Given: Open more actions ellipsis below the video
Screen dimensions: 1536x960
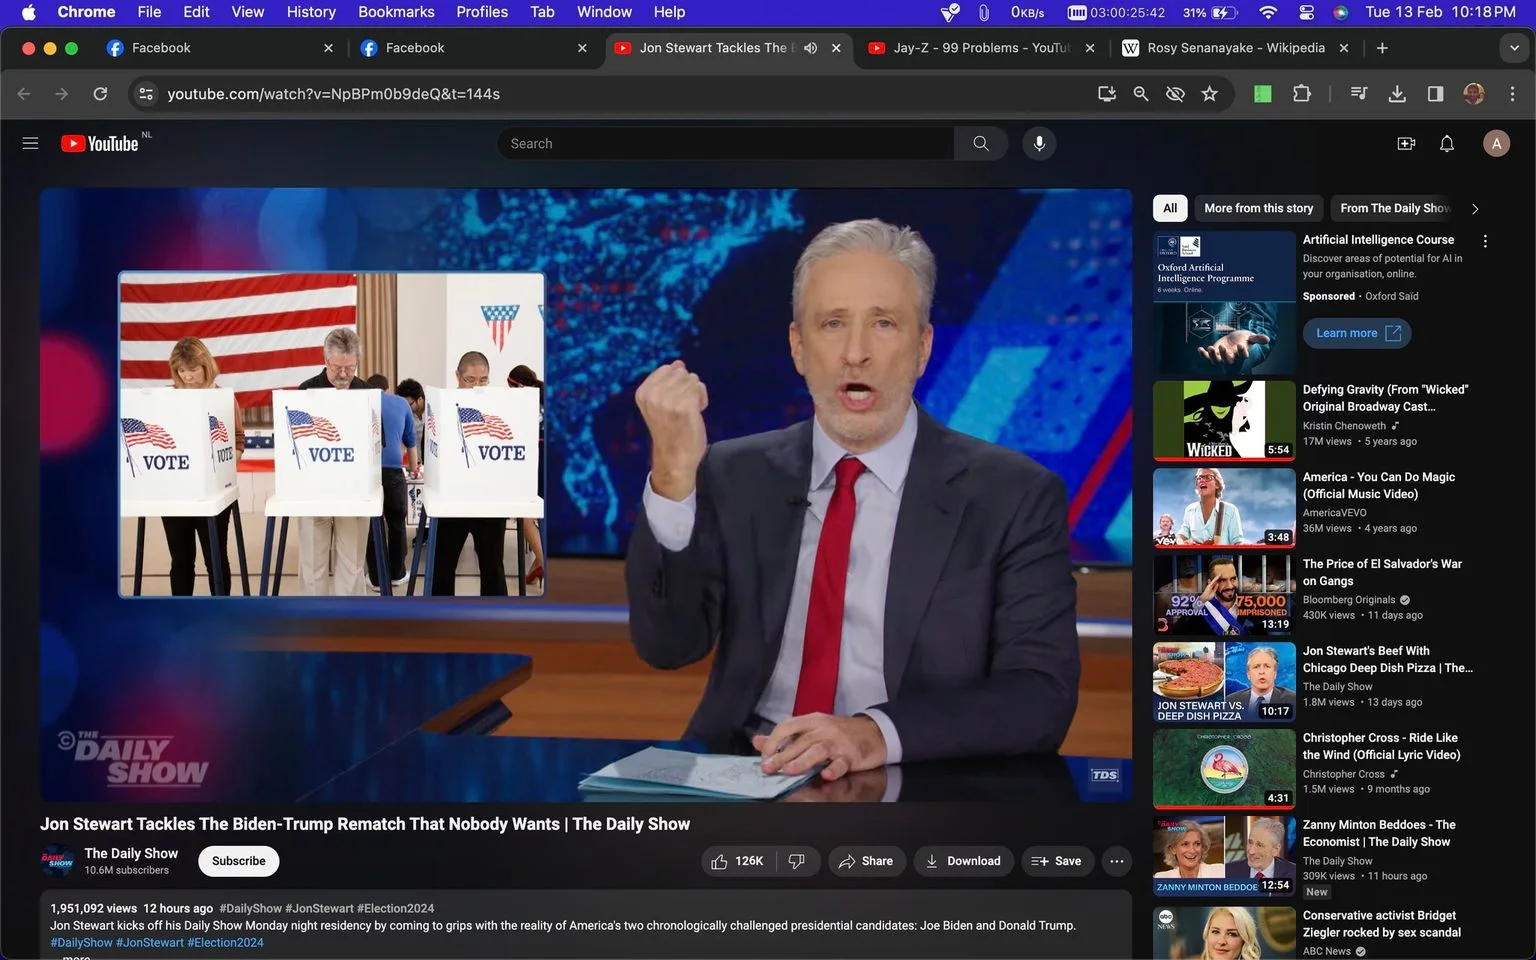Looking at the screenshot, I should [x=1117, y=861].
